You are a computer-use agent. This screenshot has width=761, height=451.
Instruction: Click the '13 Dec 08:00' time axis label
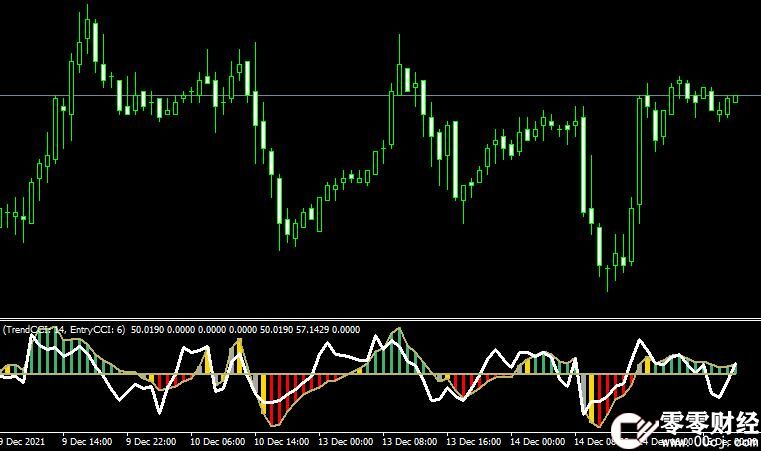pyautogui.click(x=410, y=442)
